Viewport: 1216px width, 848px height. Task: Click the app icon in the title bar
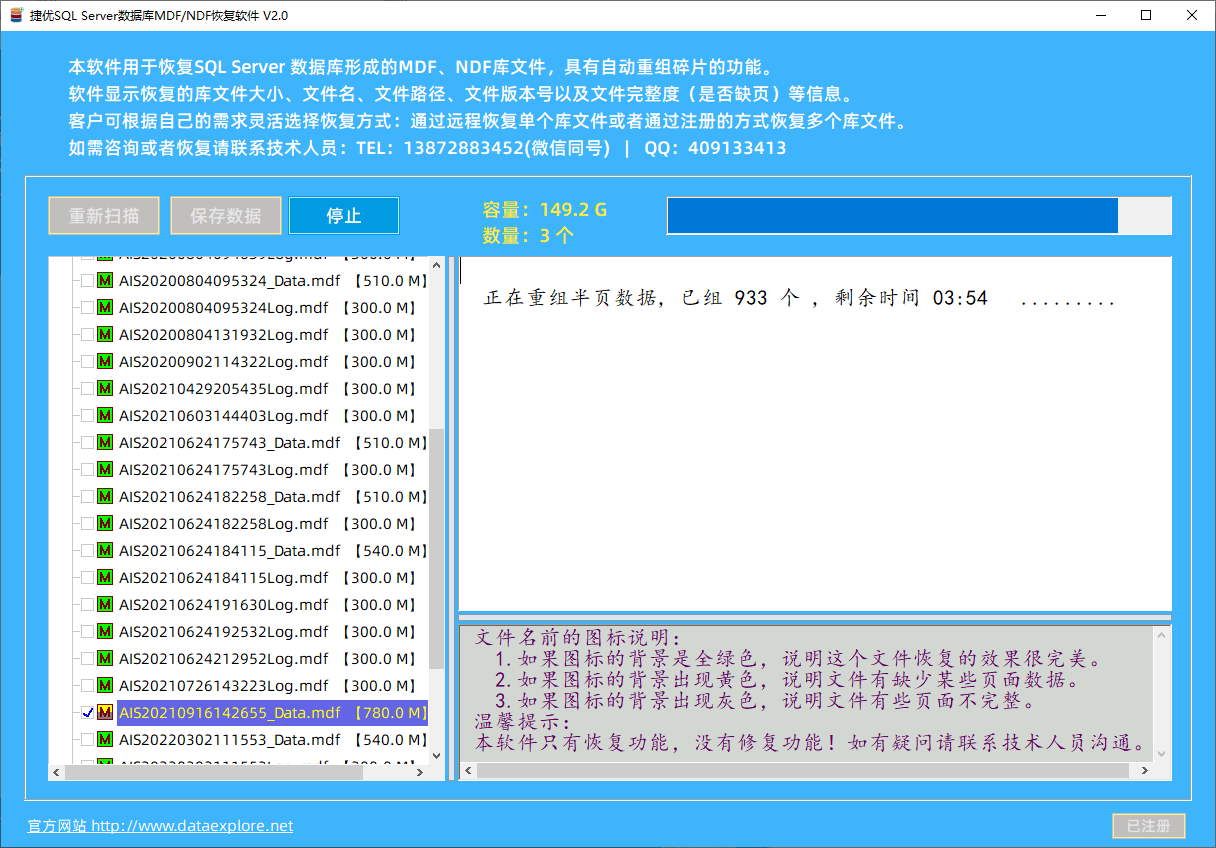click(16, 16)
